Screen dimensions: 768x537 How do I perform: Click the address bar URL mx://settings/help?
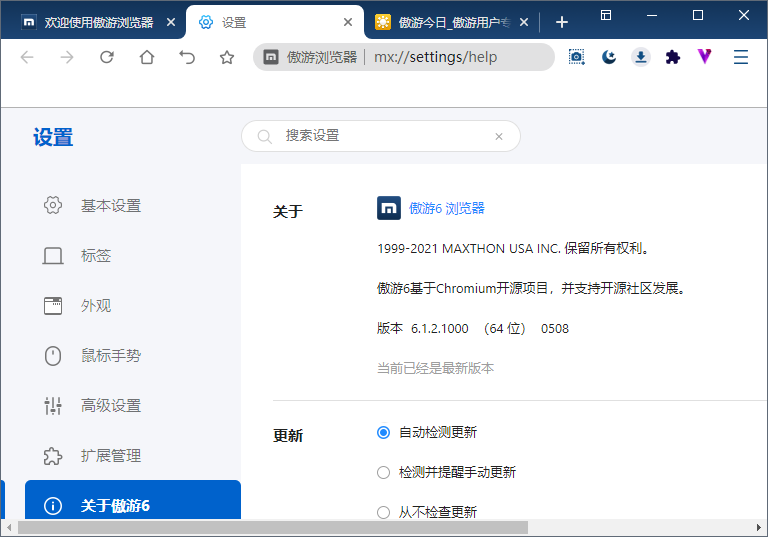point(435,57)
